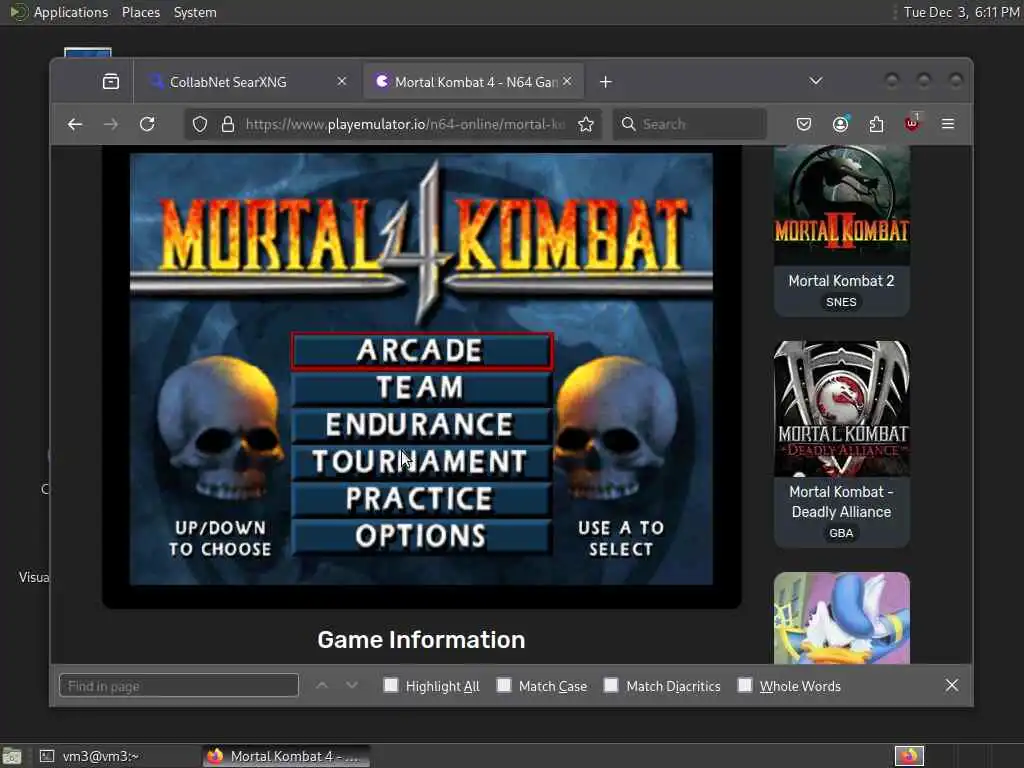Open a new tab with the plus button

(605, 82)
